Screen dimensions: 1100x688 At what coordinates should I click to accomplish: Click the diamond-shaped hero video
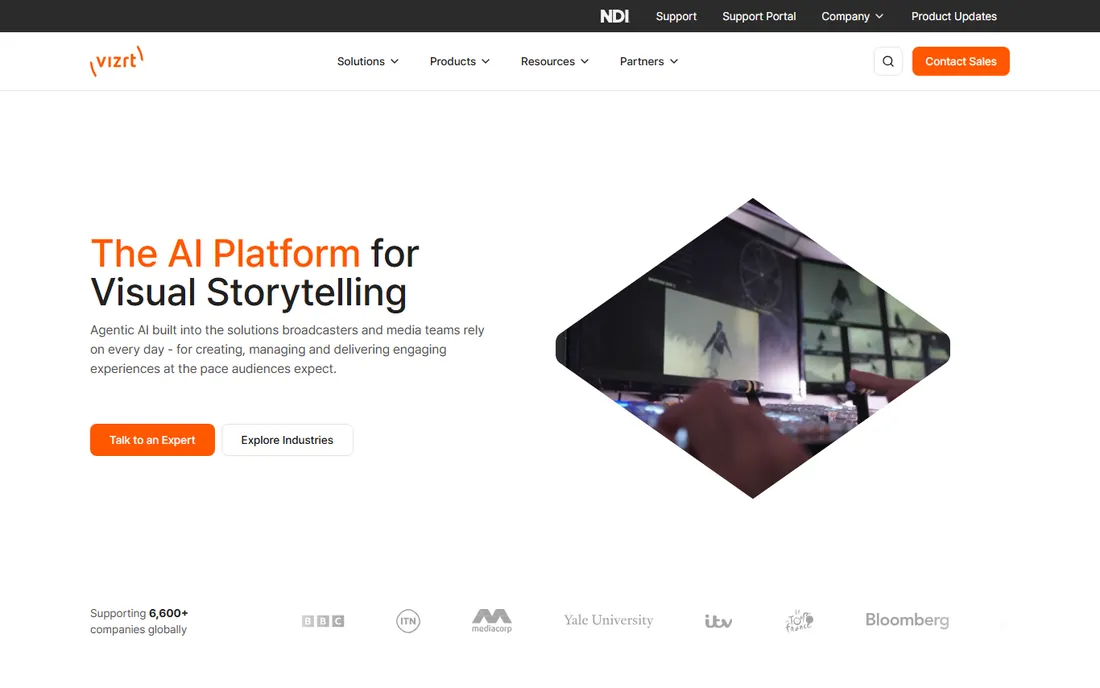pyautogui.click(x=753, y=349)
